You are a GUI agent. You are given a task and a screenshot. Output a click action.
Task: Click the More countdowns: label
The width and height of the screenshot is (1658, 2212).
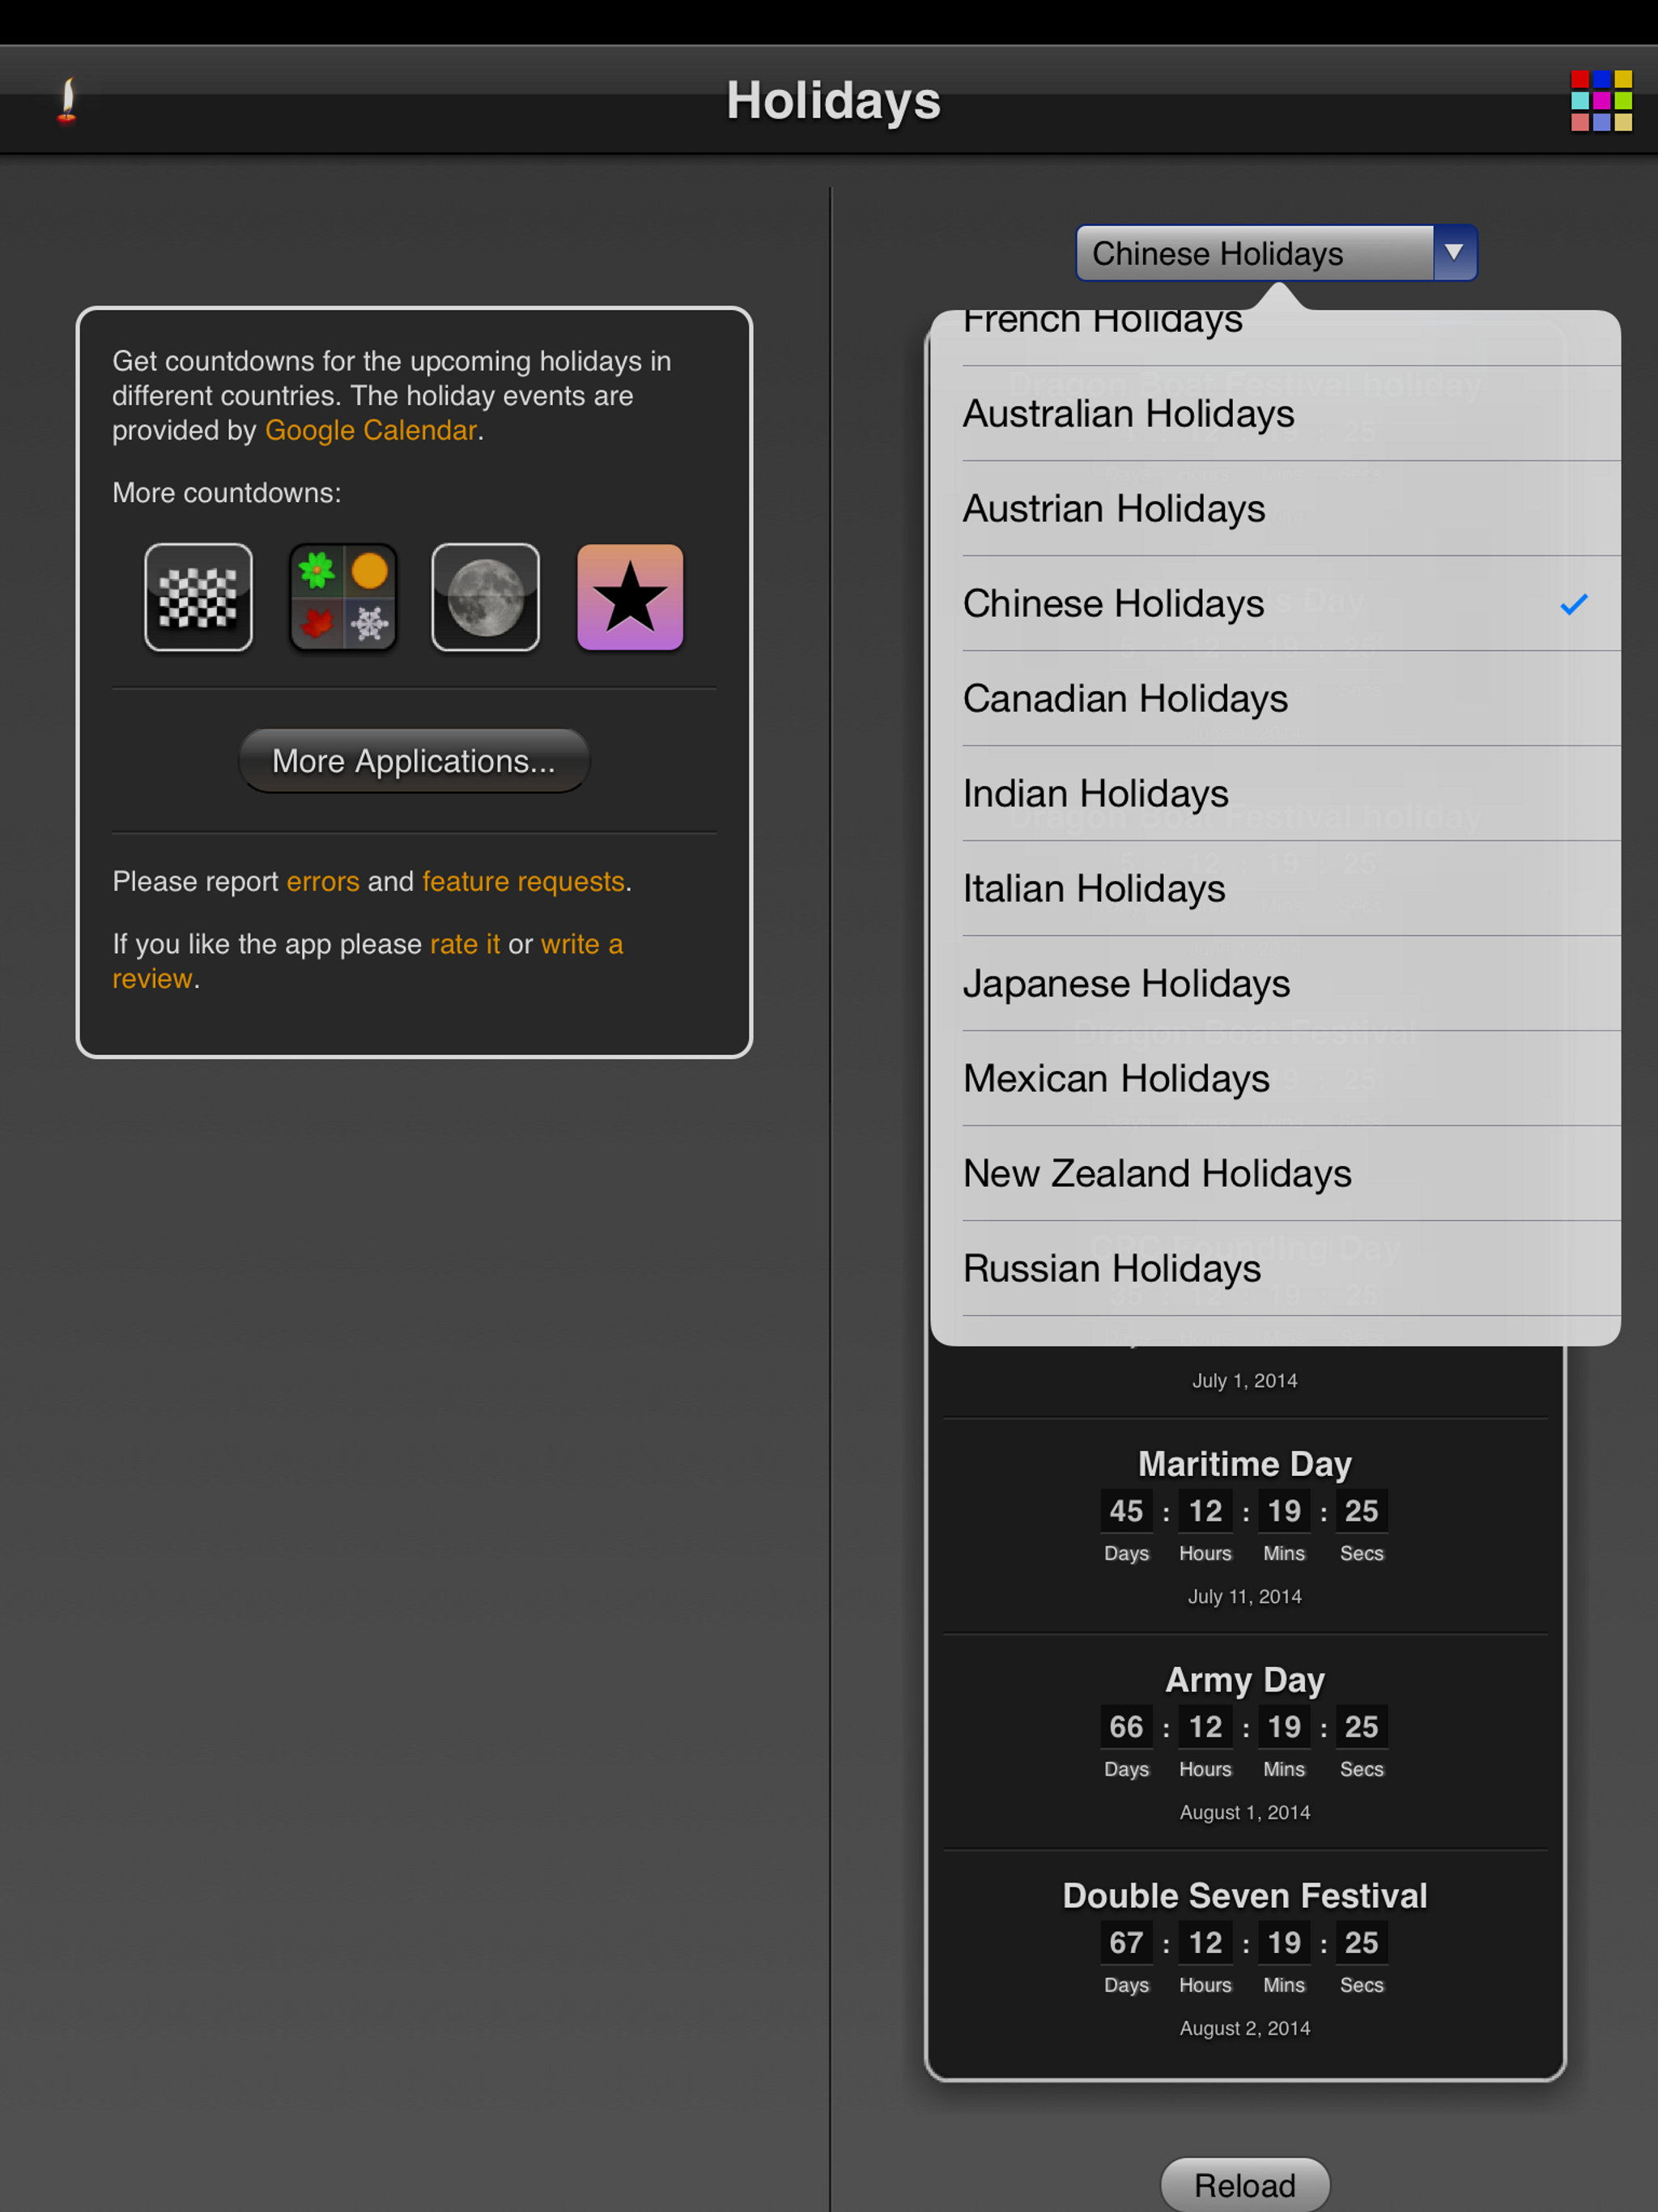click(227, 493)
